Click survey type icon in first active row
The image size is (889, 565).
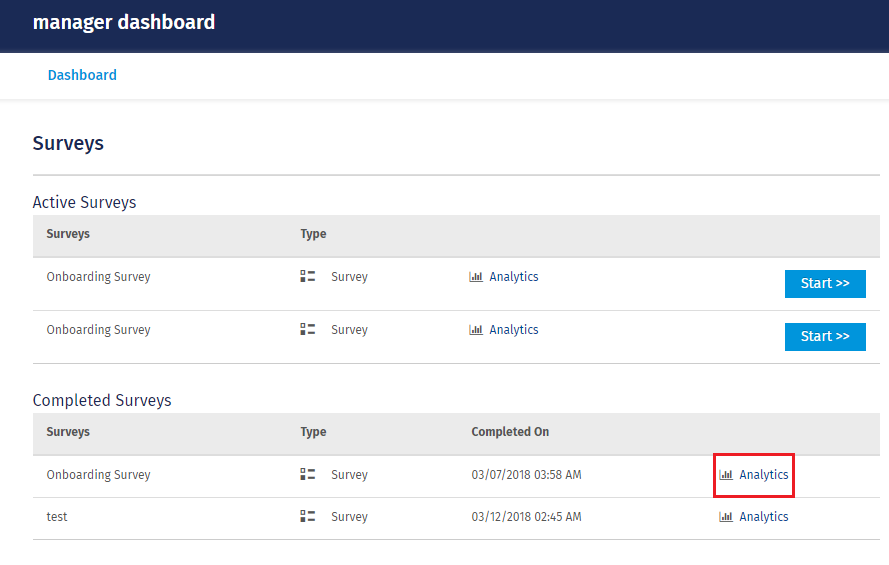pos(308,277)
